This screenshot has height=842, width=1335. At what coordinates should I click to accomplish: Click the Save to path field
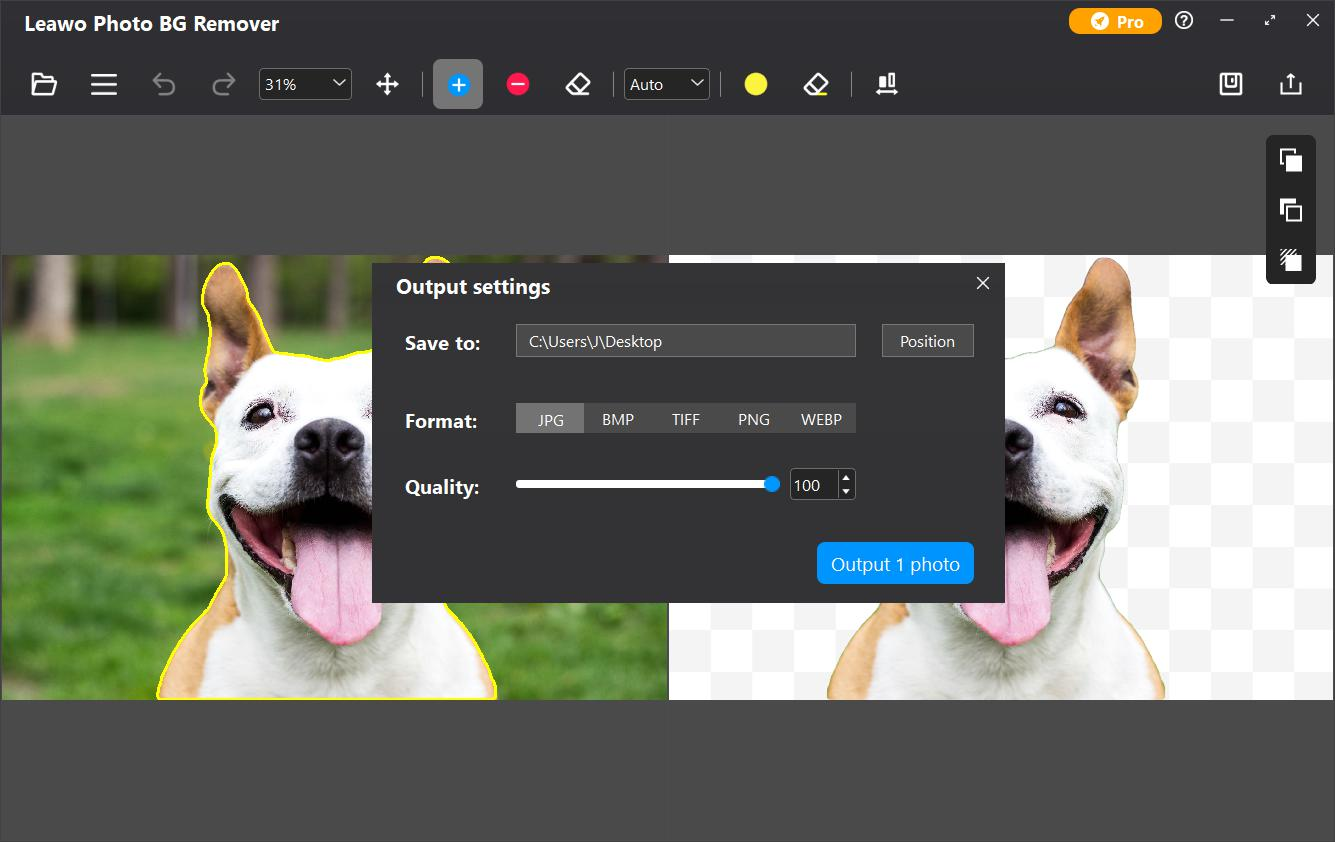point(685,341)
